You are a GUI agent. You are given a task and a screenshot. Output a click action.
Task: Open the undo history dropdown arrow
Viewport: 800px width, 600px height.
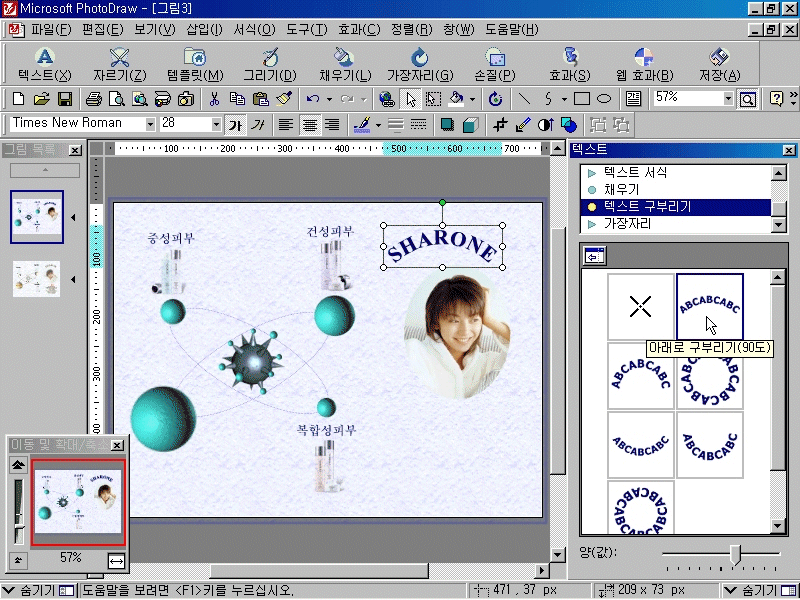pos(329,99)
